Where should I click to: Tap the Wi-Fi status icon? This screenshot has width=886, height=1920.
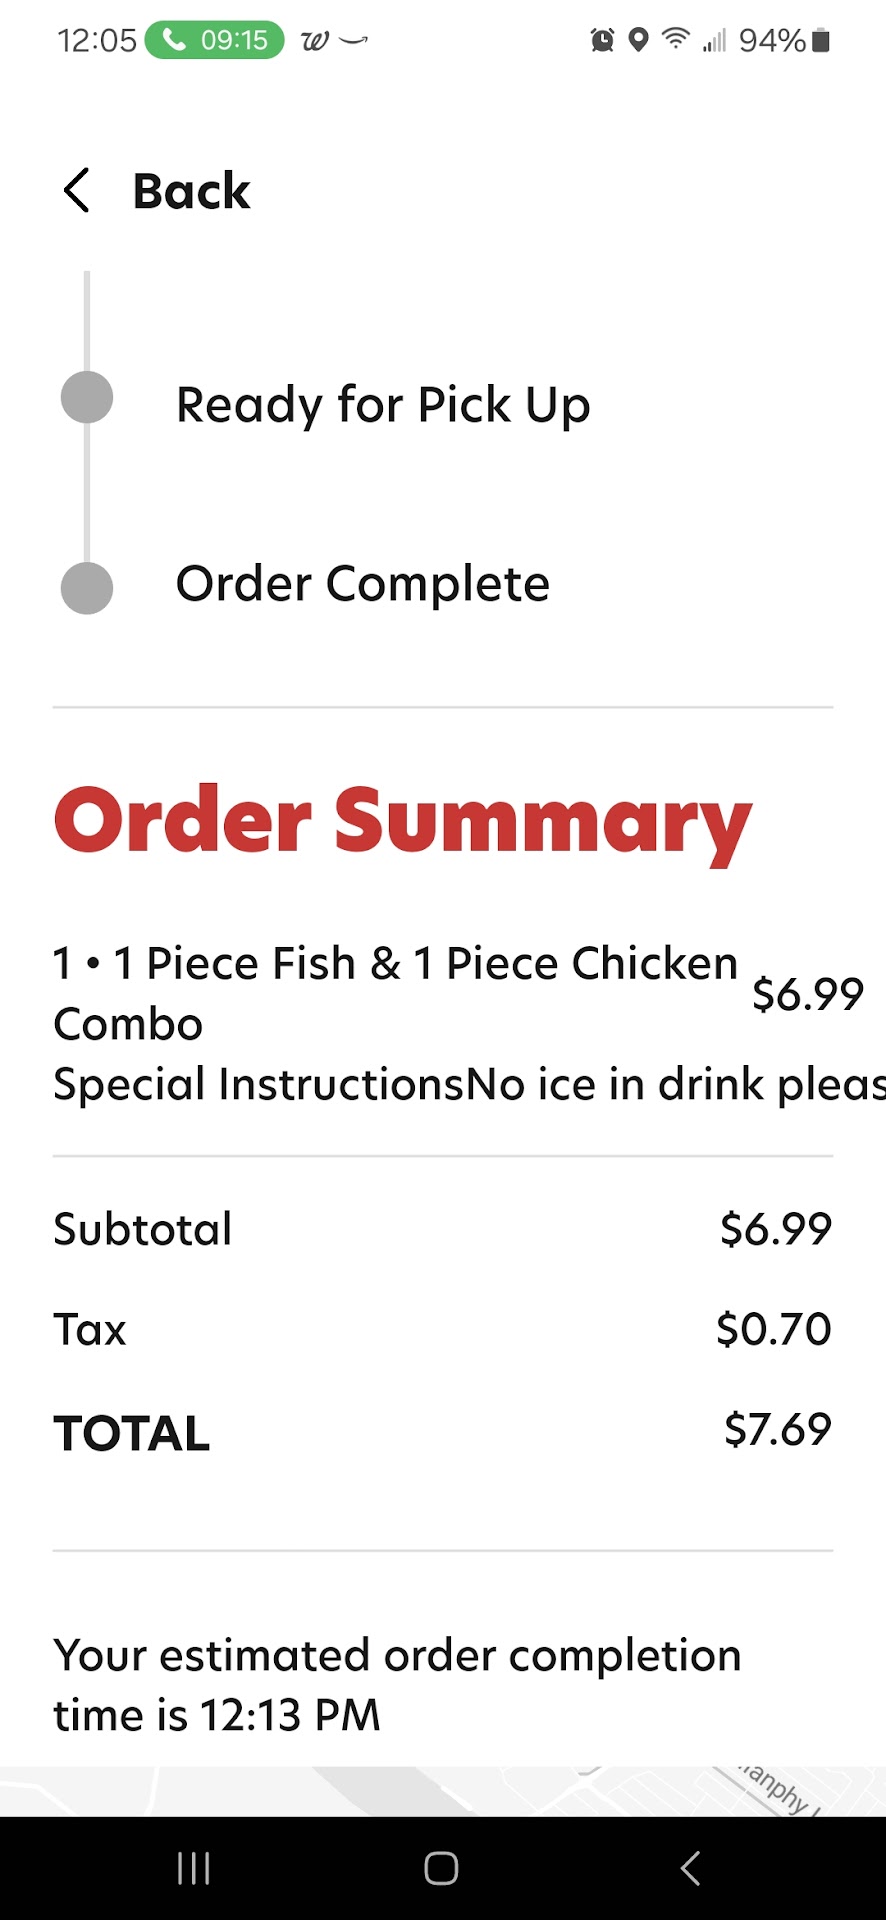676,39
